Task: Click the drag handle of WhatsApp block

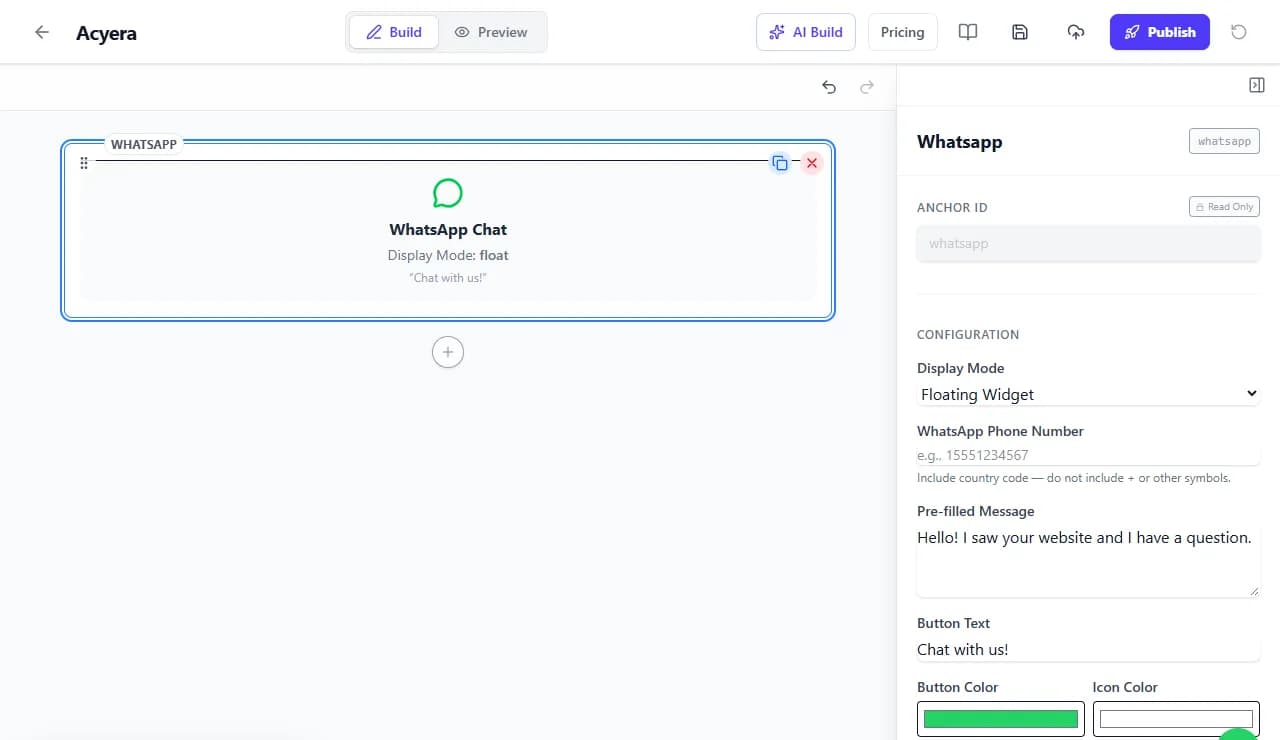Action: click(84, 163)
